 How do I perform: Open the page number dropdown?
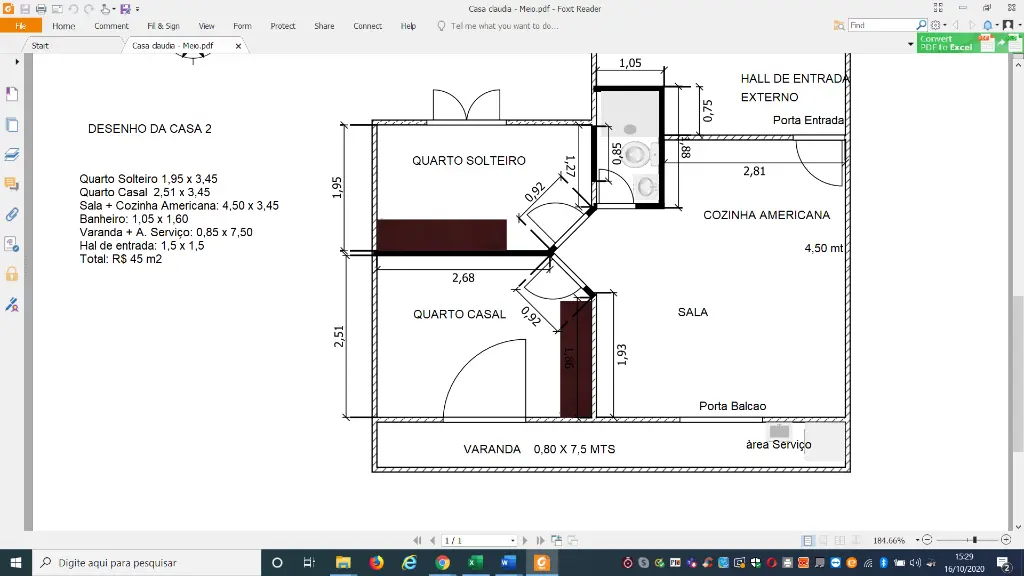(x=513, y=541)
